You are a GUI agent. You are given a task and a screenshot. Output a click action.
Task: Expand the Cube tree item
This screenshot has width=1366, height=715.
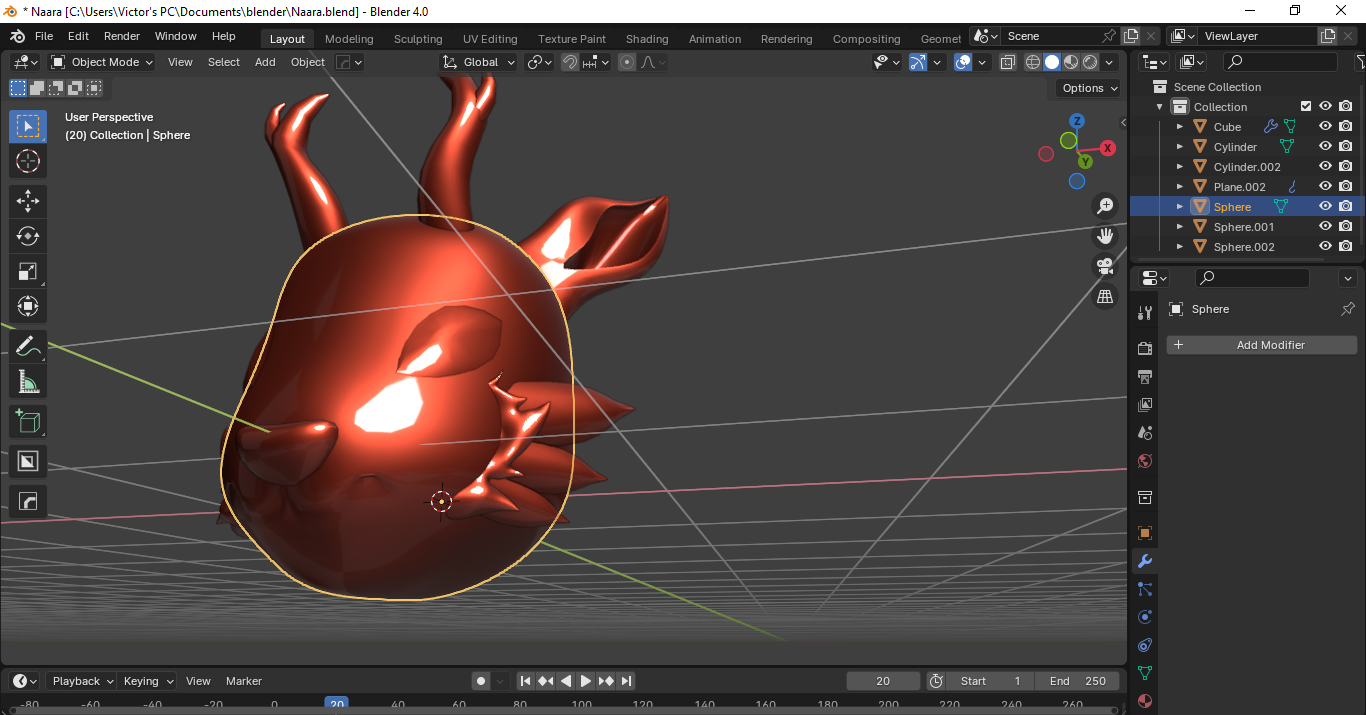click(x=1180, y=126)
